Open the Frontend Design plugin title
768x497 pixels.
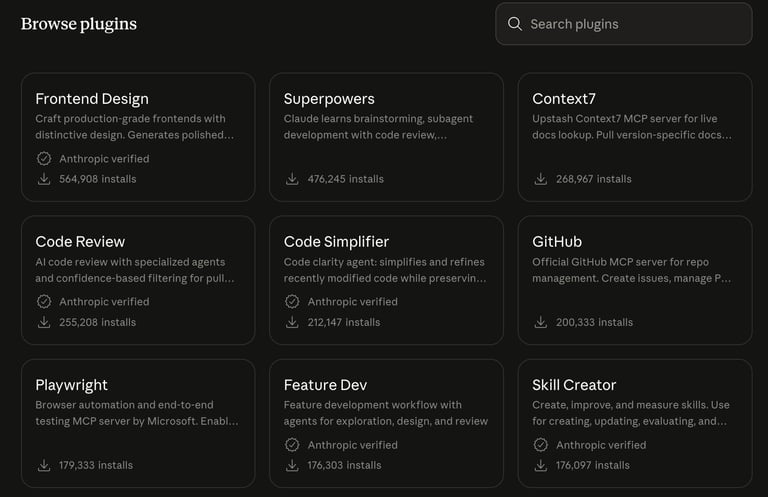pos(92,99)
